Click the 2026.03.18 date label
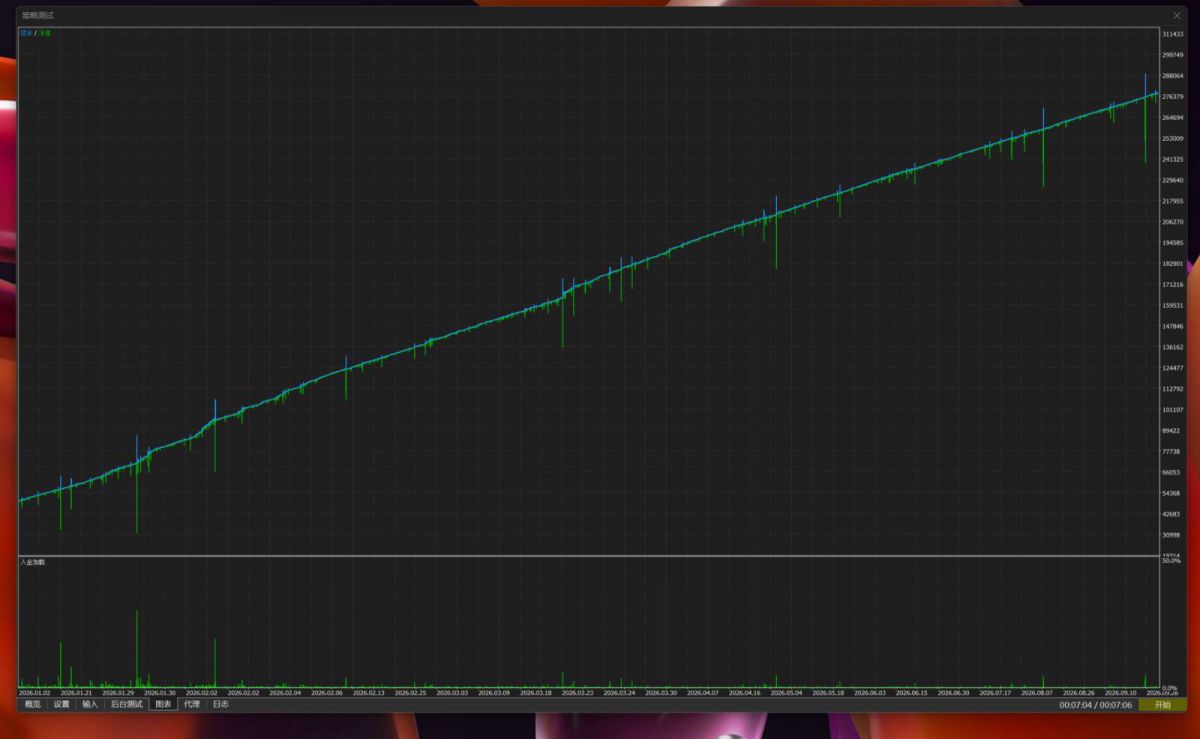The height and width of the screenshot is (739, 1200). [536, 692]
